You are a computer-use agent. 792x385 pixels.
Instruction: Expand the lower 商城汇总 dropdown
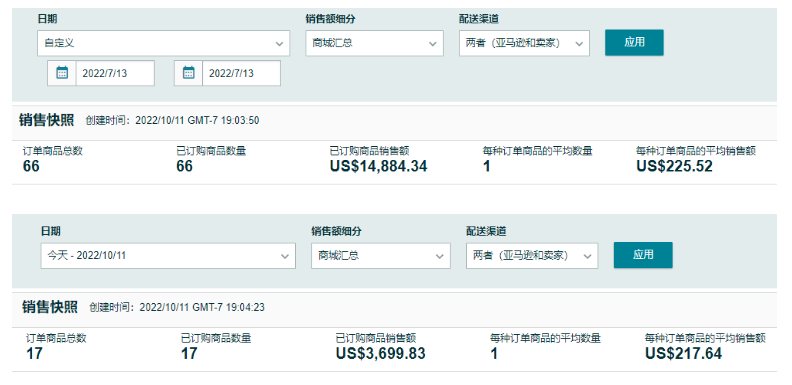[381, 256]
